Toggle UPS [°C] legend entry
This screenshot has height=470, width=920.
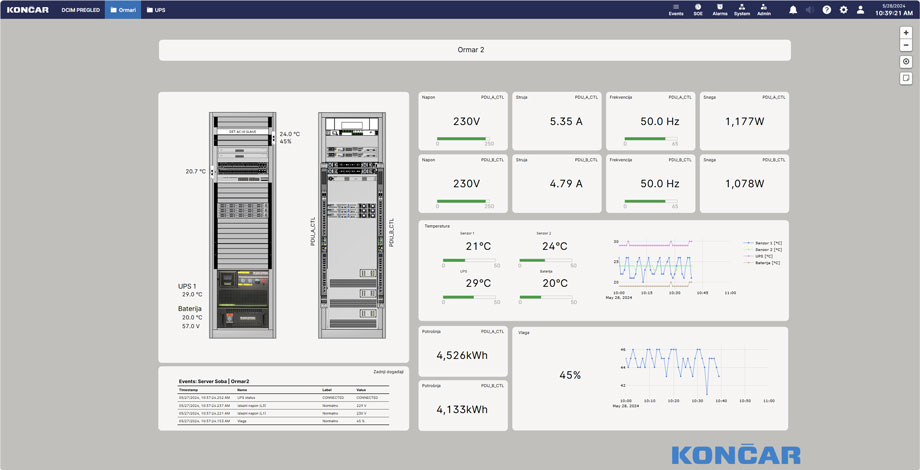759,256
